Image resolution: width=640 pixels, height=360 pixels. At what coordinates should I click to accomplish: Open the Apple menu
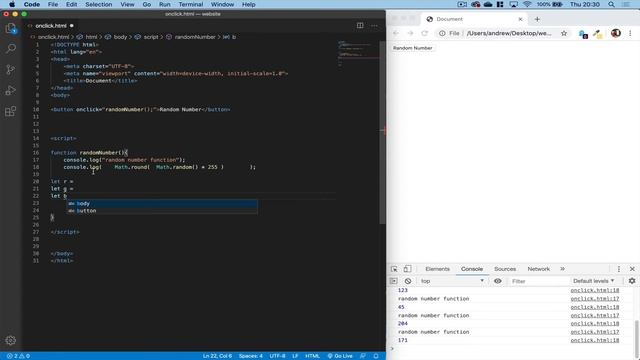12,4
